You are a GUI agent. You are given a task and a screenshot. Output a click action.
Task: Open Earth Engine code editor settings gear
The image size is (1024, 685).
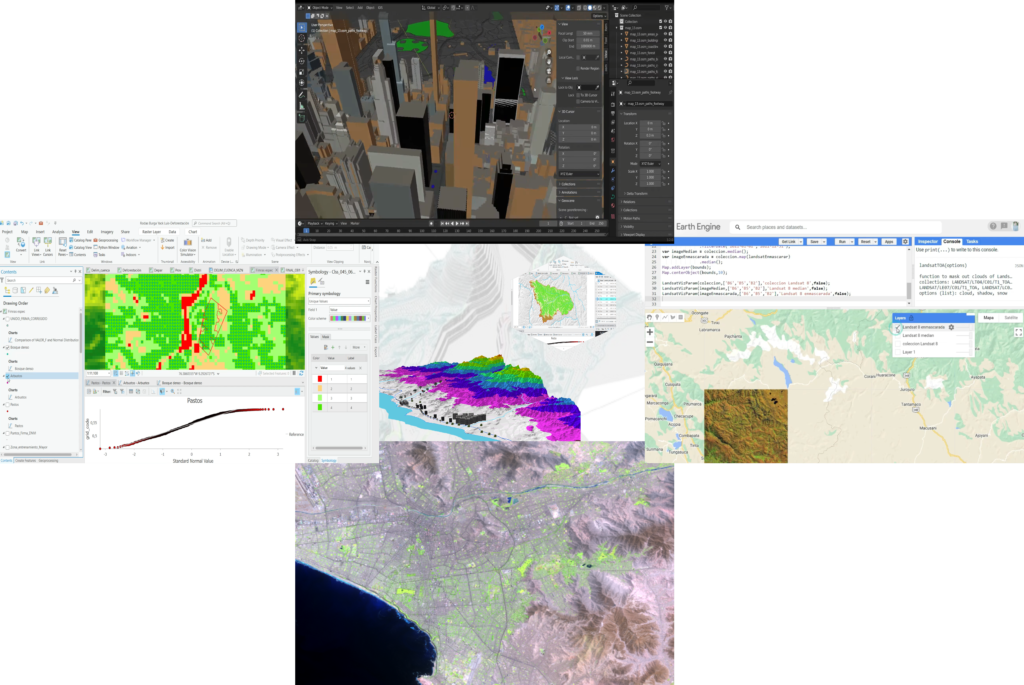tap(903, 241)
